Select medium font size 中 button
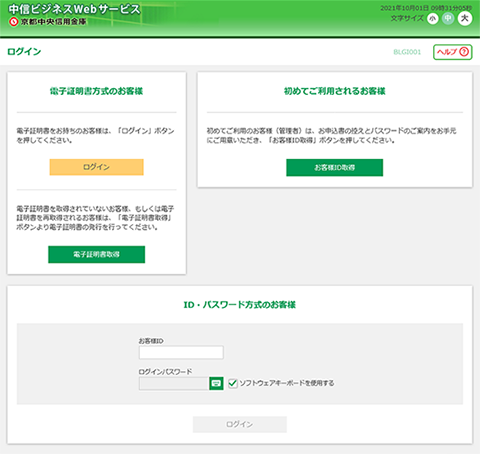Screen dimensions: 480x454 448,19
